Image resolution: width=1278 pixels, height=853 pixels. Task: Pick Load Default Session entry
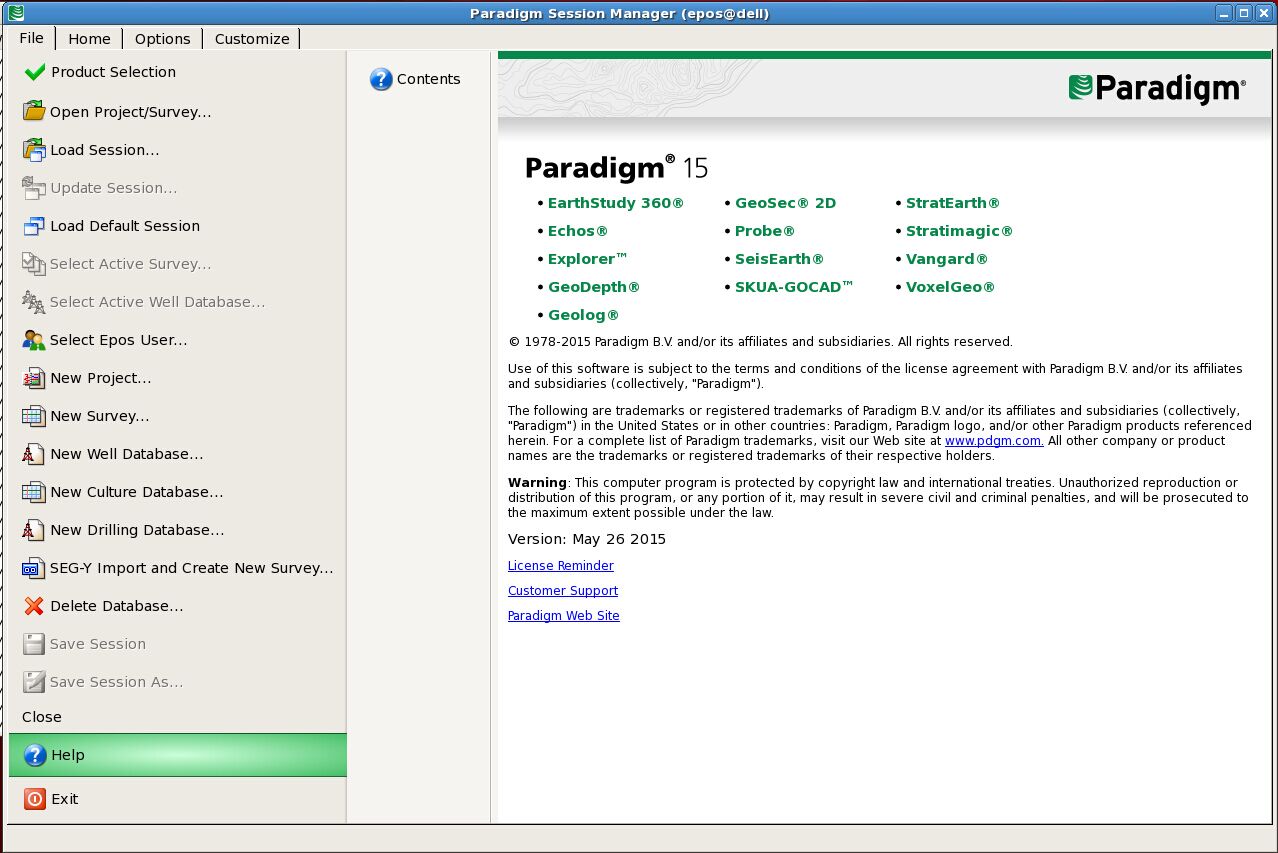coord(178,226)
